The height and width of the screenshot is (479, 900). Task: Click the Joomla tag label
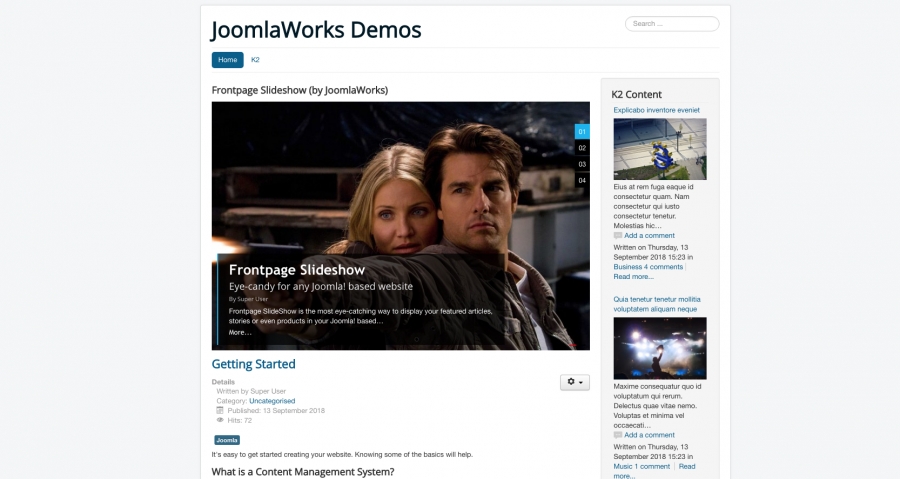(227, 440)
